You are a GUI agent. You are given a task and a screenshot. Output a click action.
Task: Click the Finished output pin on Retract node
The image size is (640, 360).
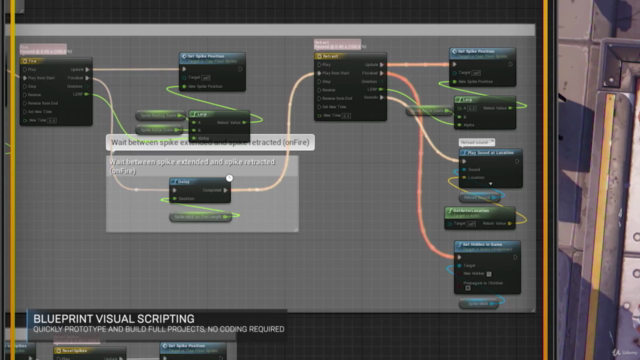[382, 73]
